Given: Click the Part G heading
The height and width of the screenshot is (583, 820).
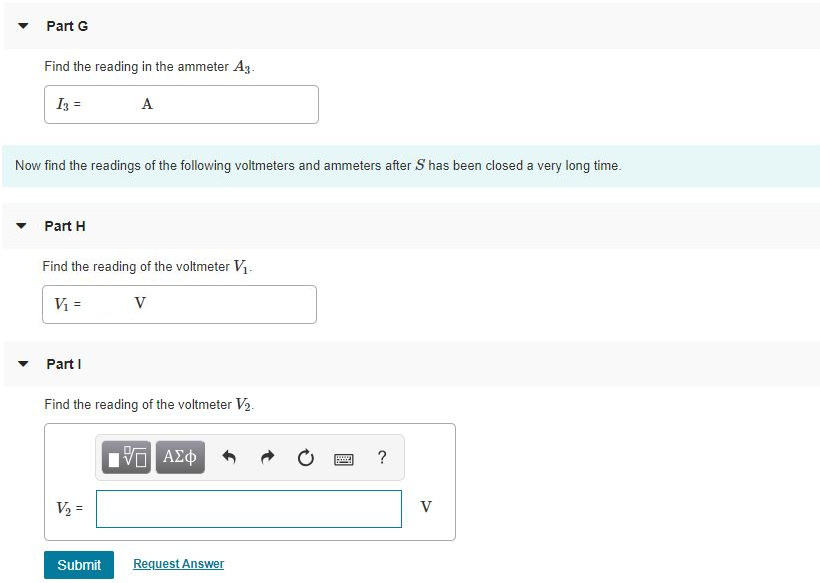Looking at the screenshot, I should pyautogui.click(x=67, y=26).
